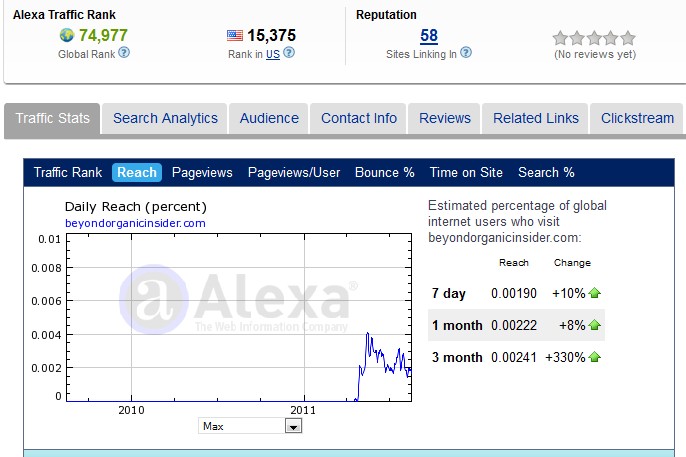Show the Pageviews chart
The width and height of the screenshot is (686, 457).
(x=202, y=172)
